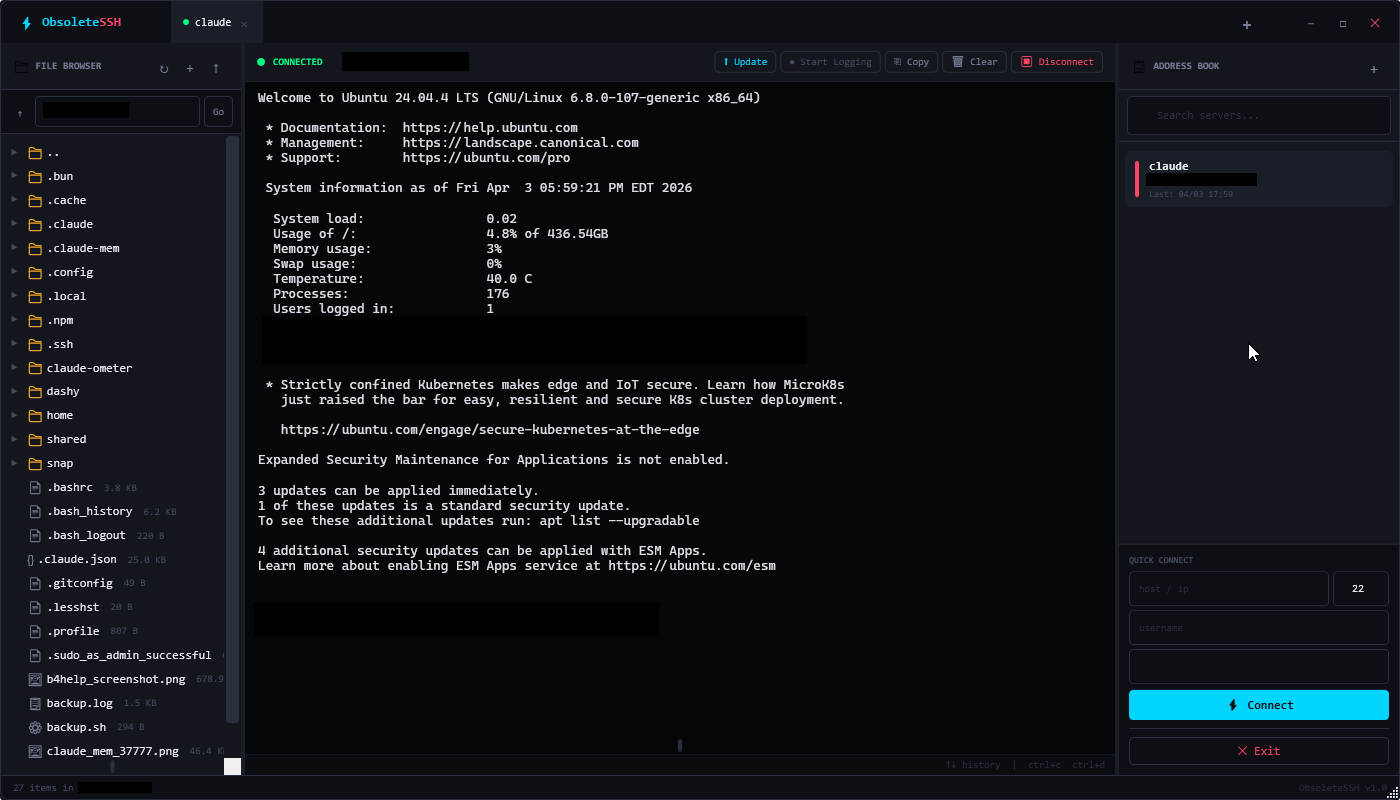Select the .sudo_as_admin_successful file

pyautogui.click(x=129, y=656)
